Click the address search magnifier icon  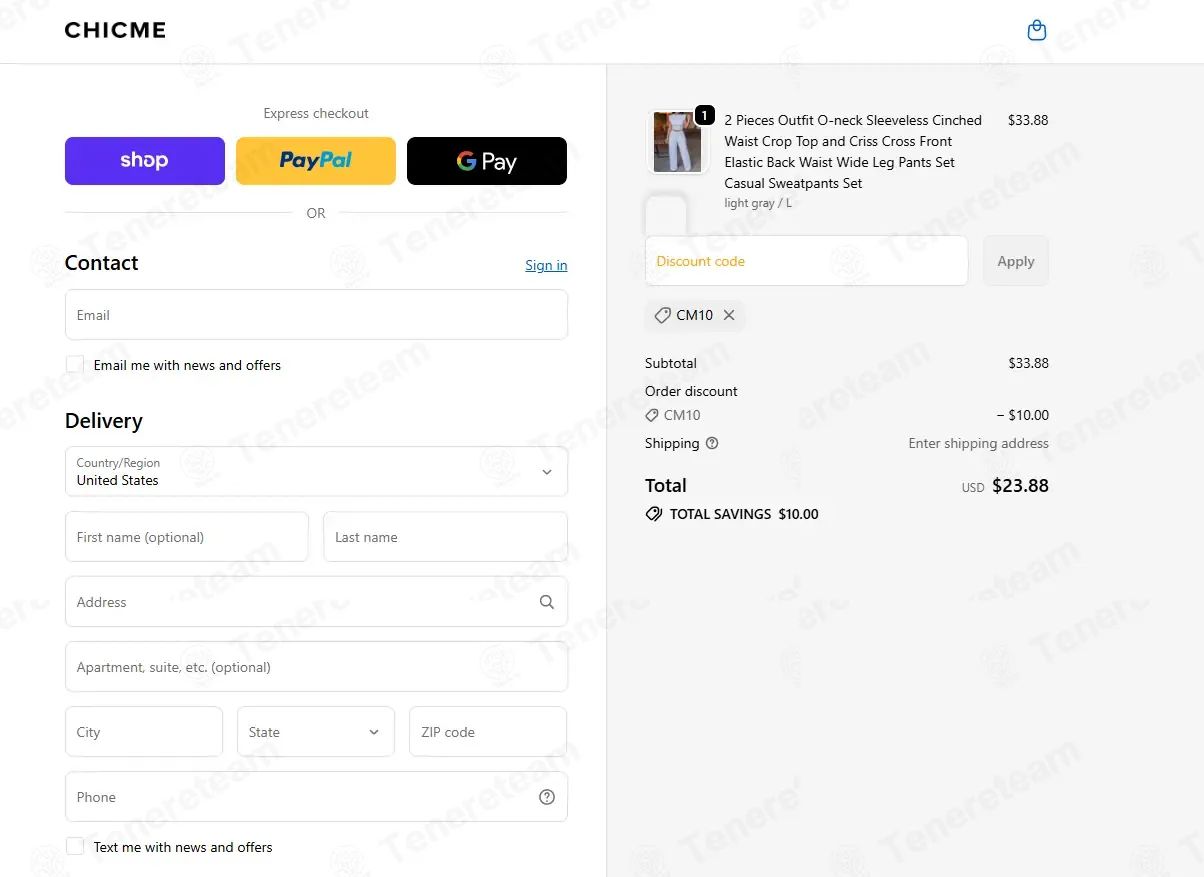point(546,602)
